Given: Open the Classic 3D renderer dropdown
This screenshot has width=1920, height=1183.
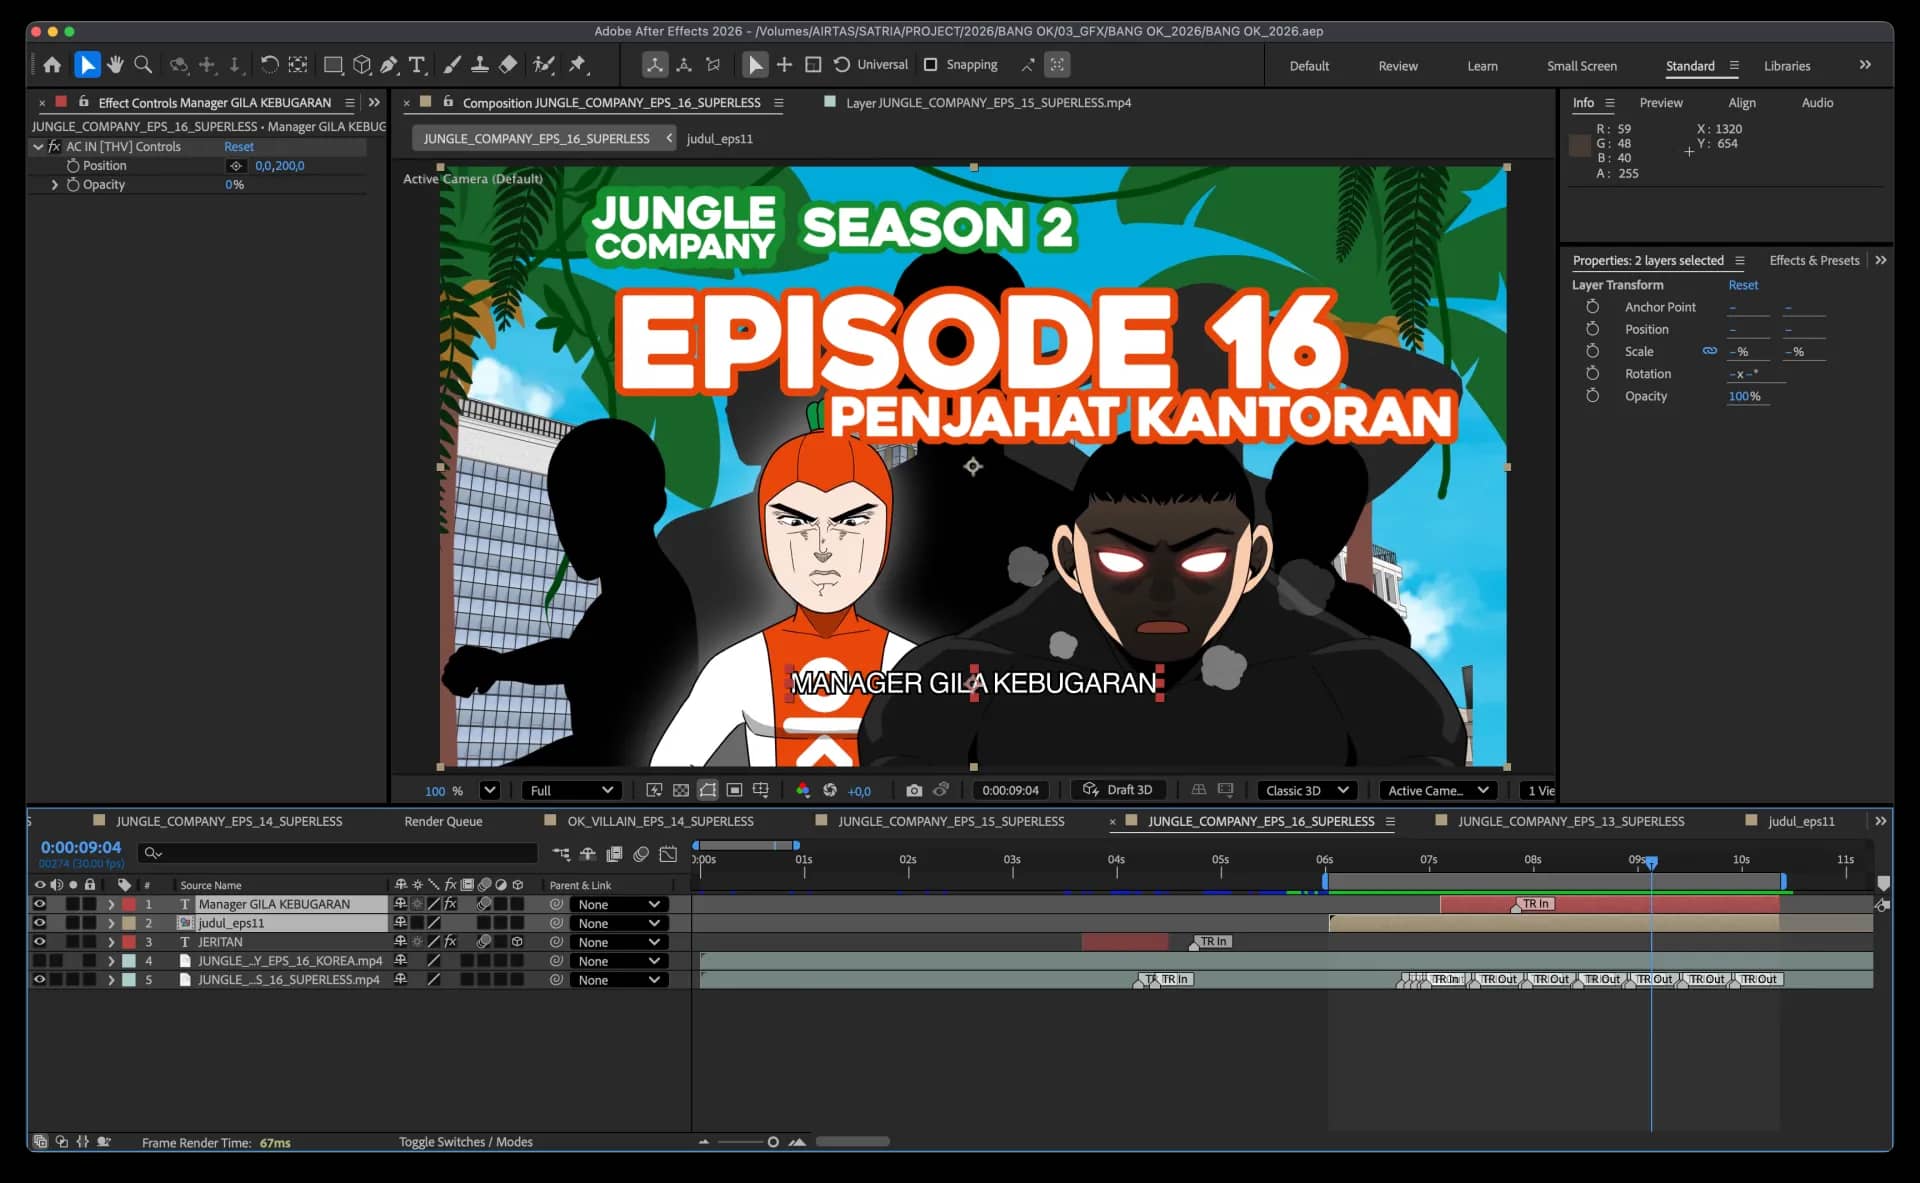Looking at the screenshot, I should pos(1307,790).
